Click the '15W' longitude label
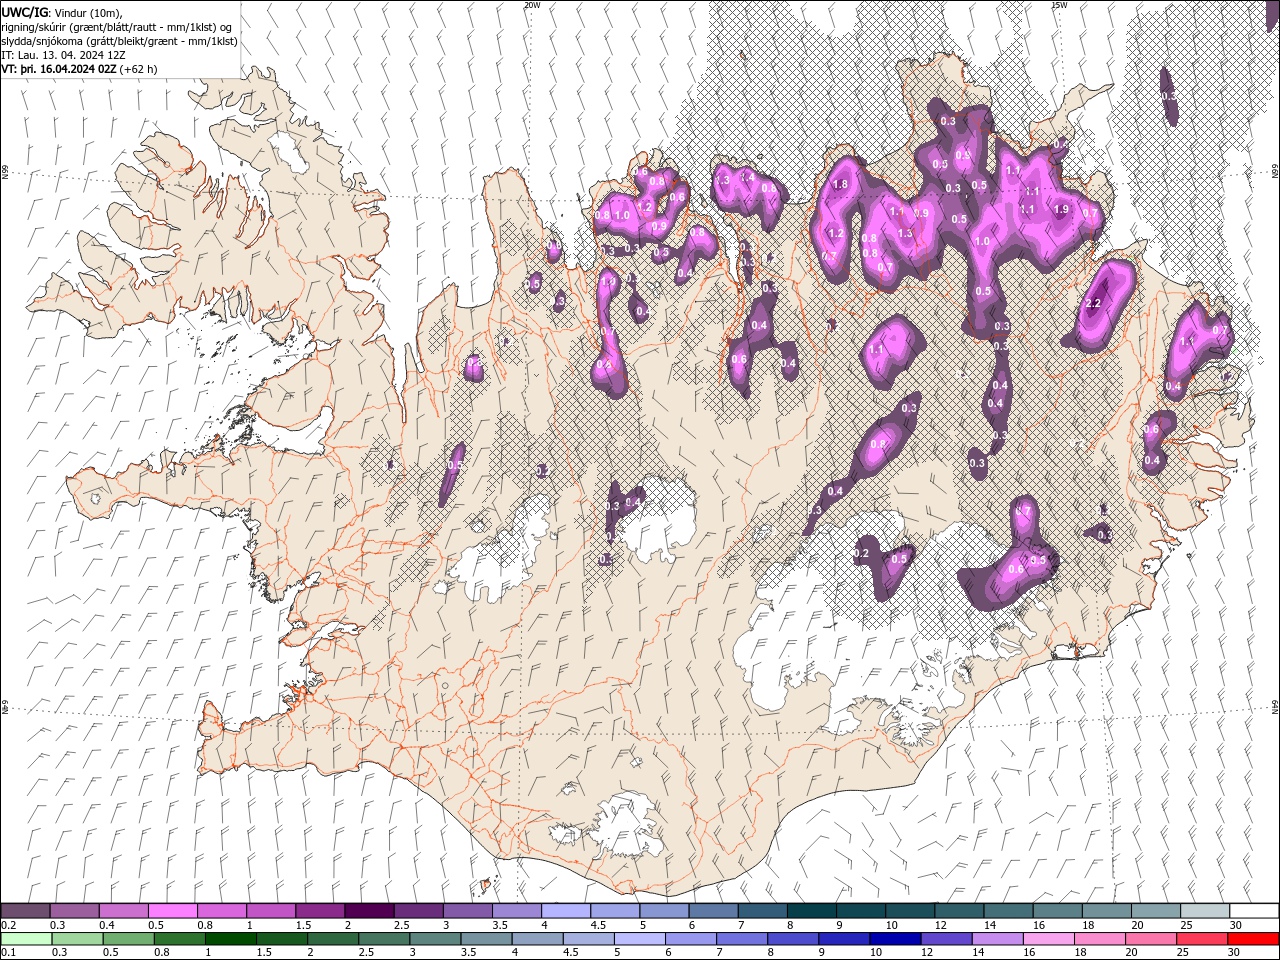This screenshot has height=960, width=1280. tap(1059, 5)
